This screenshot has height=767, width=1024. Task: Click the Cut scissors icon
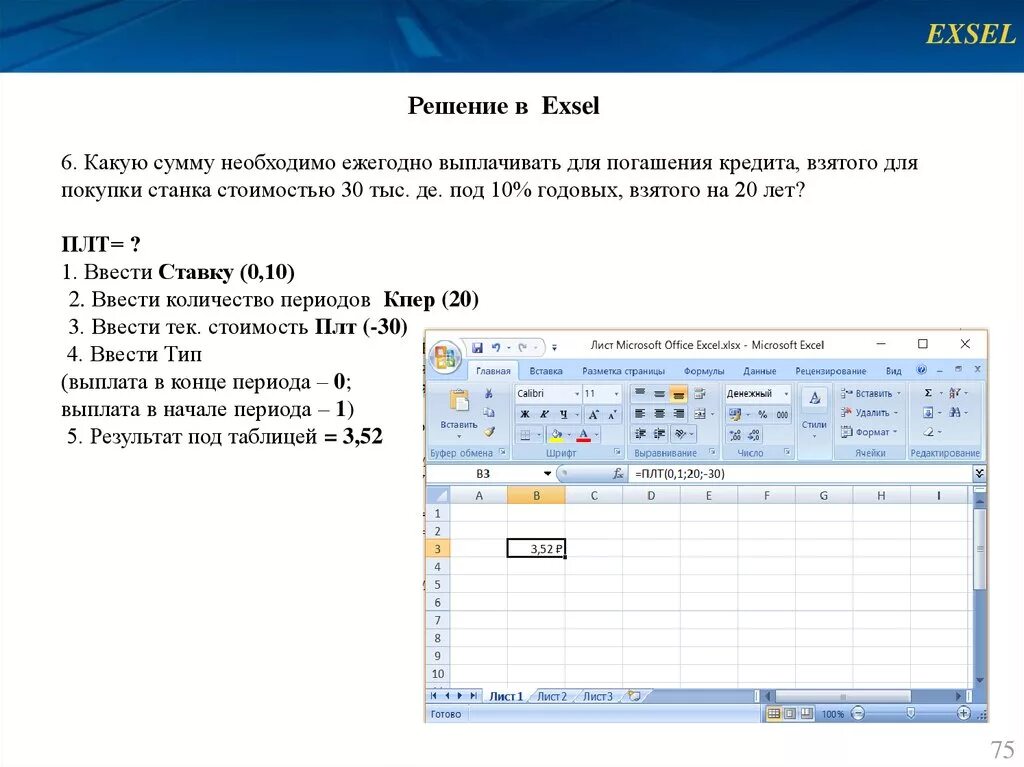pyautogui.click(x=488, y=393)
